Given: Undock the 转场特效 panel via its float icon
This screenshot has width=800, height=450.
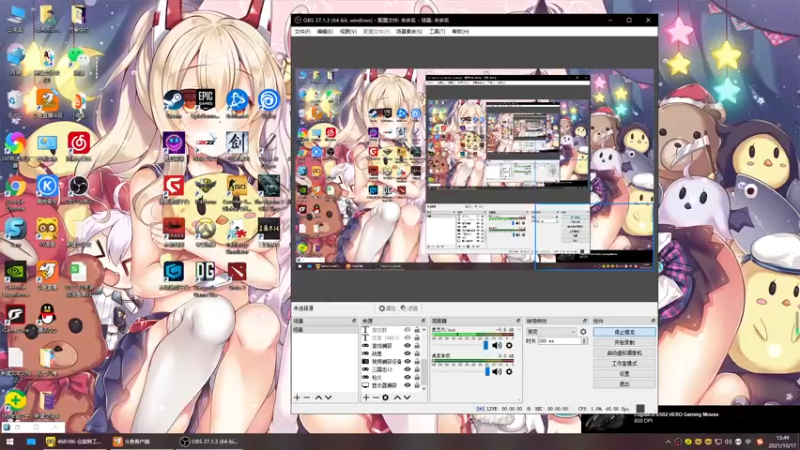Looking at the screenshot, I should (x=585, y=321).
